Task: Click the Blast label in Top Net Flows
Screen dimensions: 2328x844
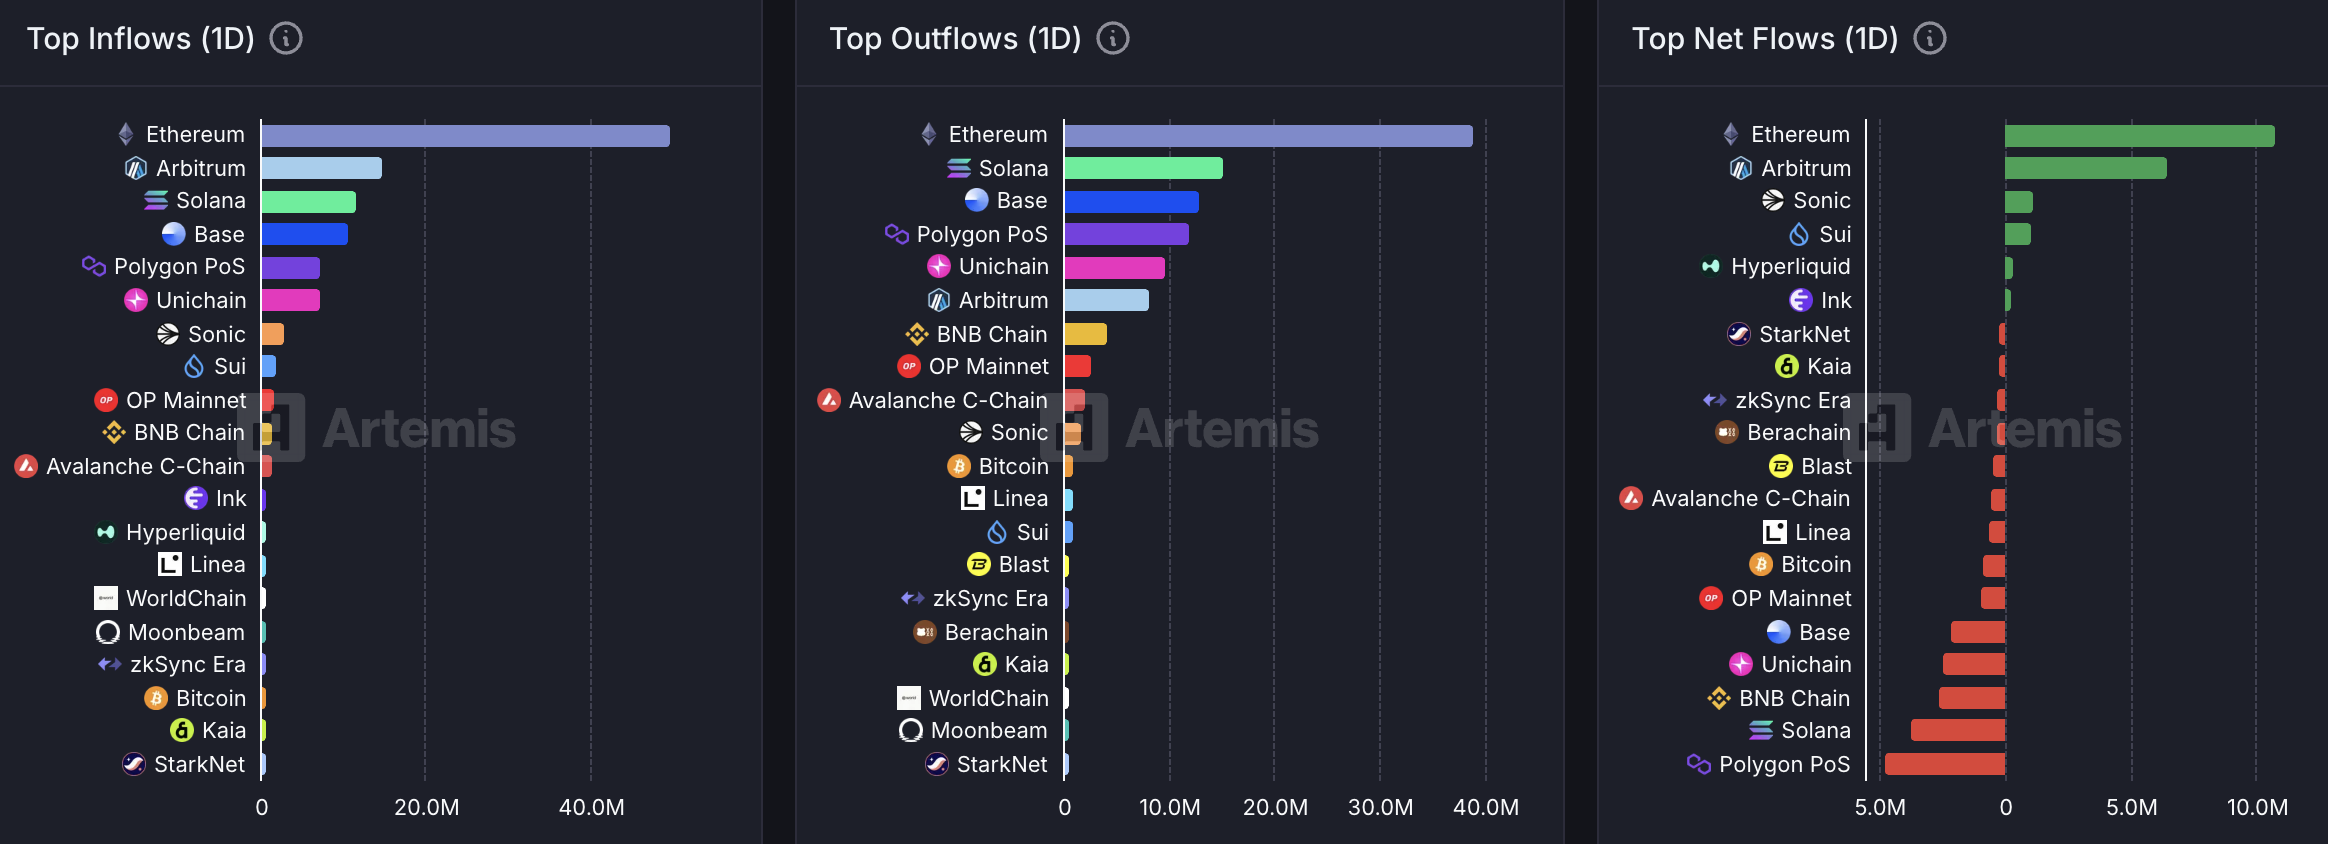Action: point(1826,466)
